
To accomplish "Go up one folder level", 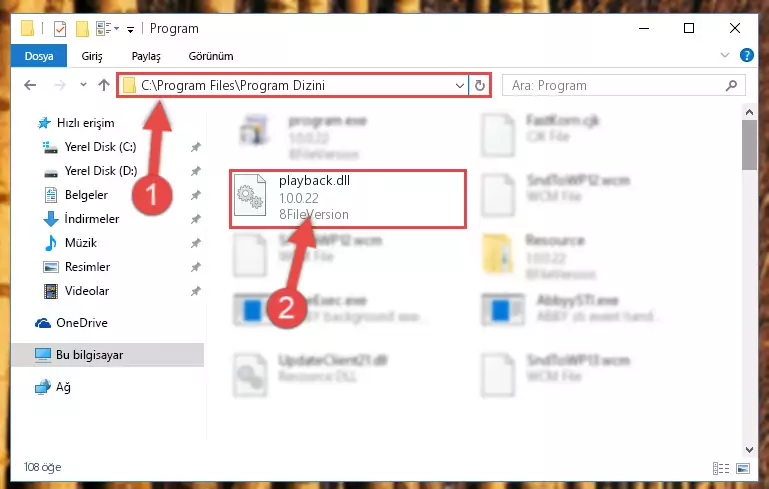I will (103, 85).
